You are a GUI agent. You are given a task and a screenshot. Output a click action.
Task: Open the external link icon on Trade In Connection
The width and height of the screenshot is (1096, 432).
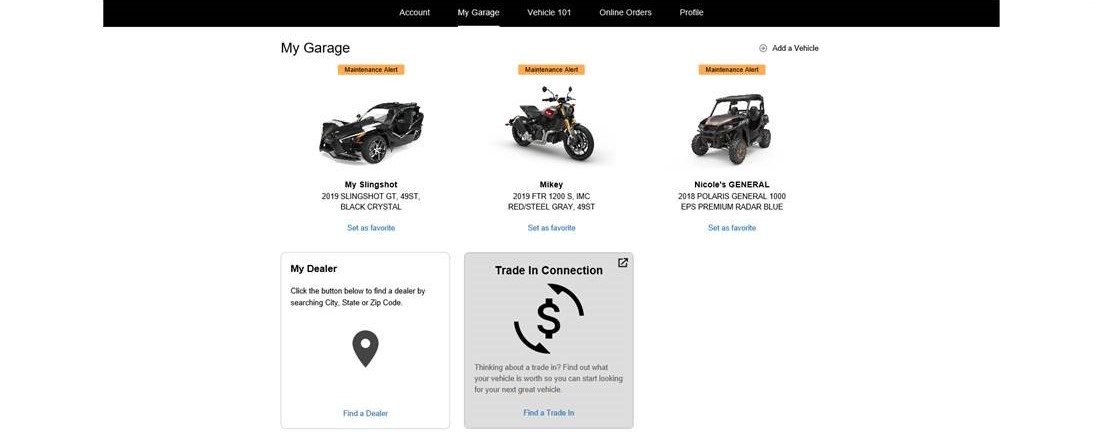[623, 263]
